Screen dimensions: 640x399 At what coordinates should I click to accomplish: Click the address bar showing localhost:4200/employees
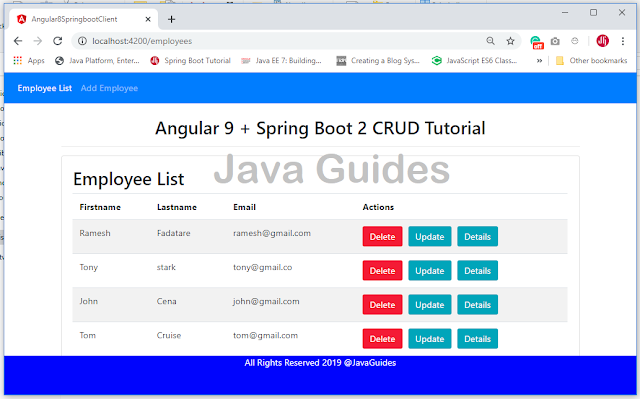(282, 41)
